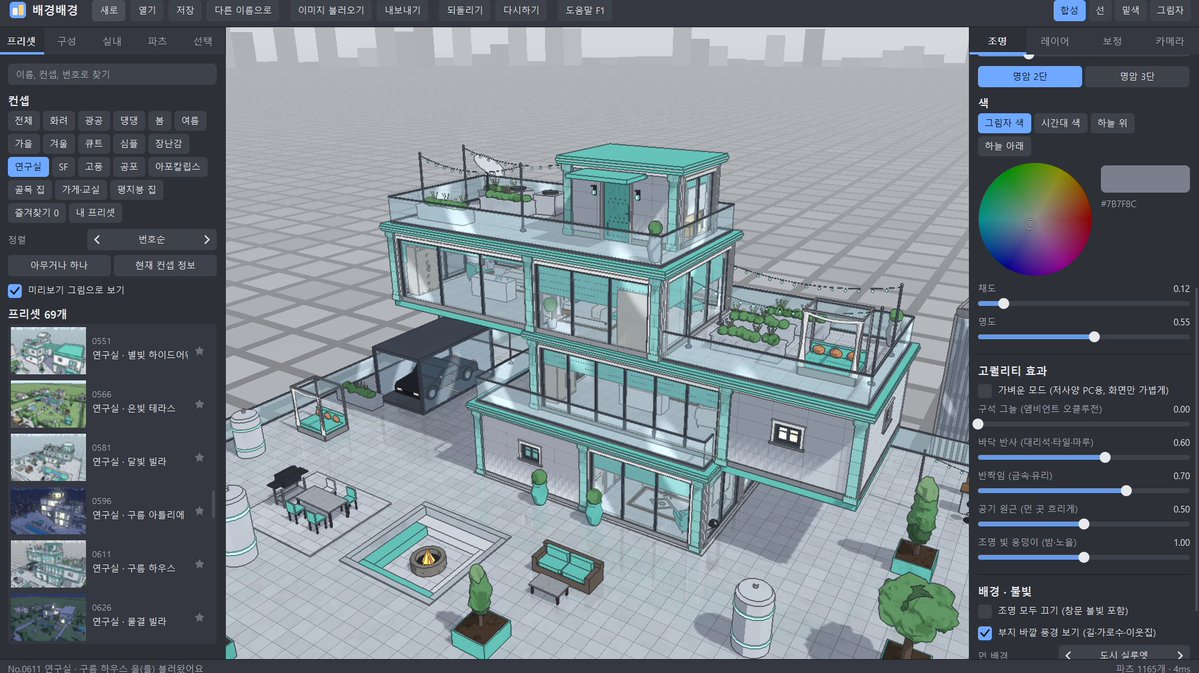Switch to the 파츠 tab

pos(157,41)
